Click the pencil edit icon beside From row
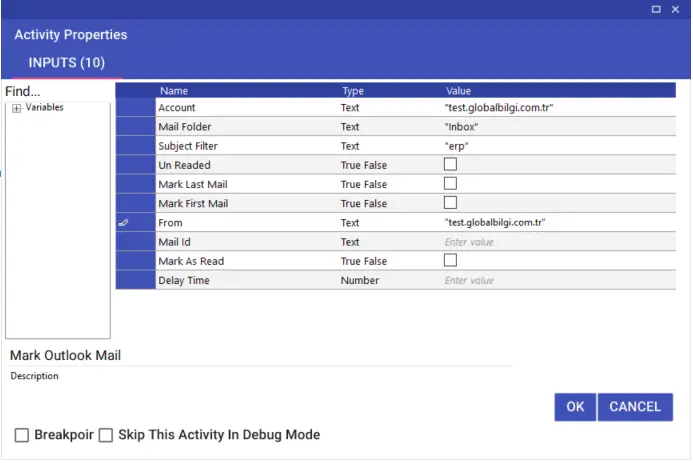Viewport: 693px width, 463px height. pyautogui.click(x=123, y=223)
